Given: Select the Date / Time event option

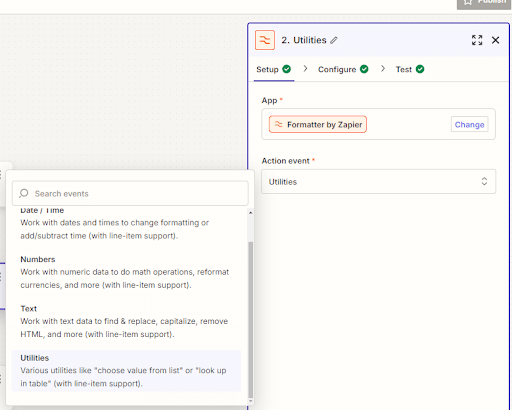Looking at the screenshot, I should [126, 224].
